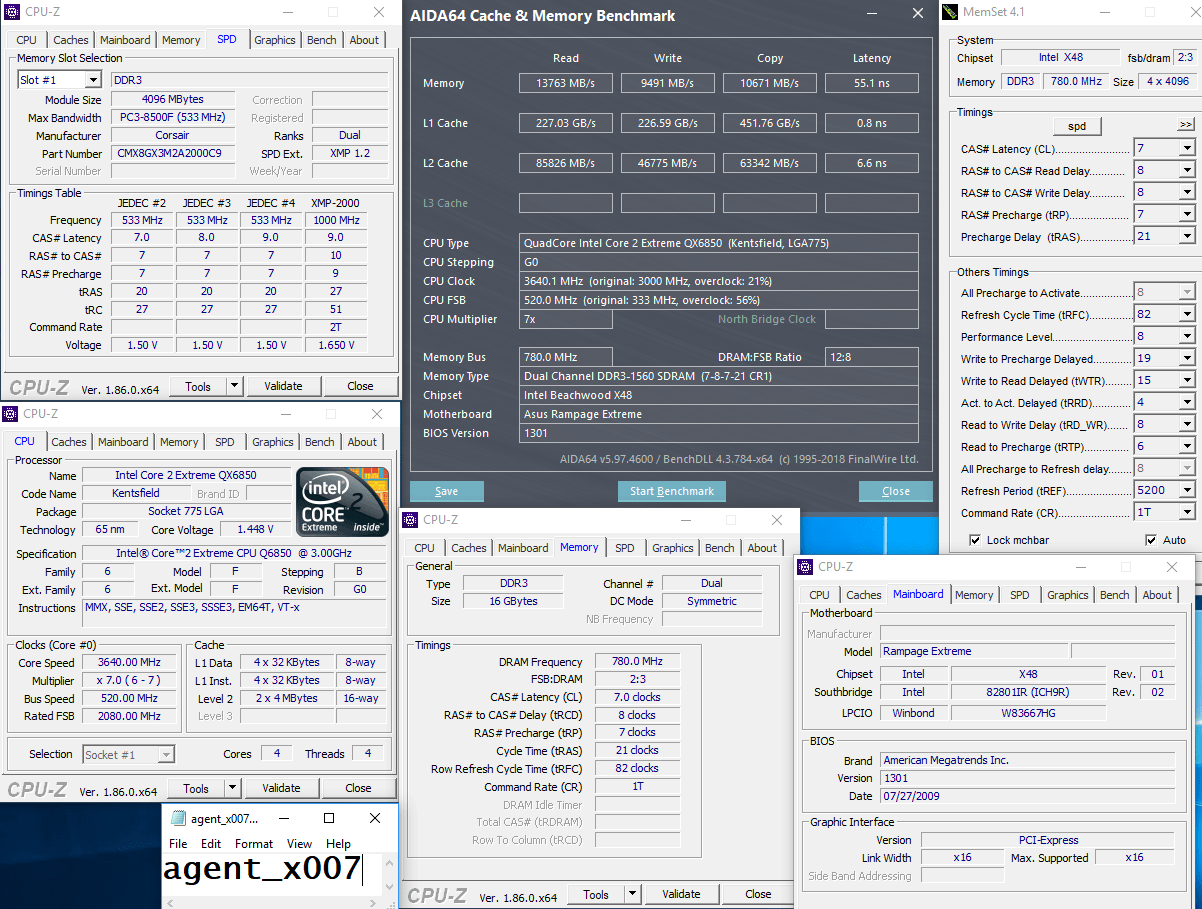The height and width of the screenshot is (909, 1202).
Task: Open SPD tab in Memory CPU-Z window
Action: pos(625,548)
